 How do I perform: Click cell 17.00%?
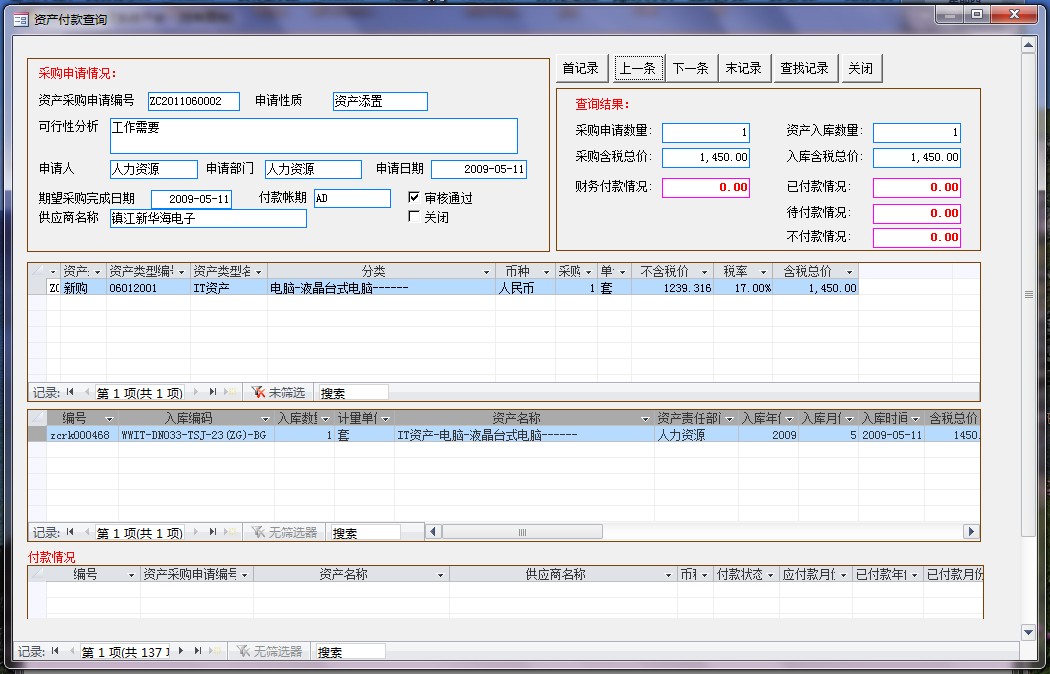[743, 288]
